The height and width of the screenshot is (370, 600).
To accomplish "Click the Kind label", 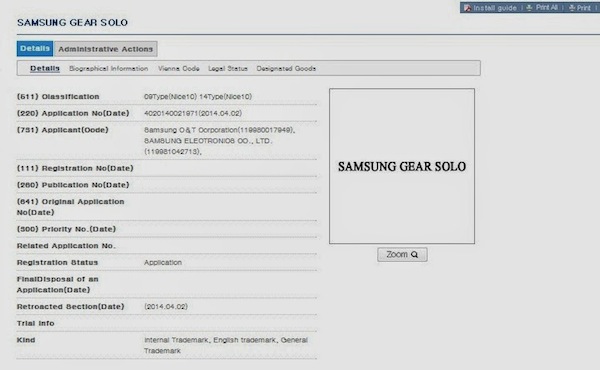I will 26,340.
